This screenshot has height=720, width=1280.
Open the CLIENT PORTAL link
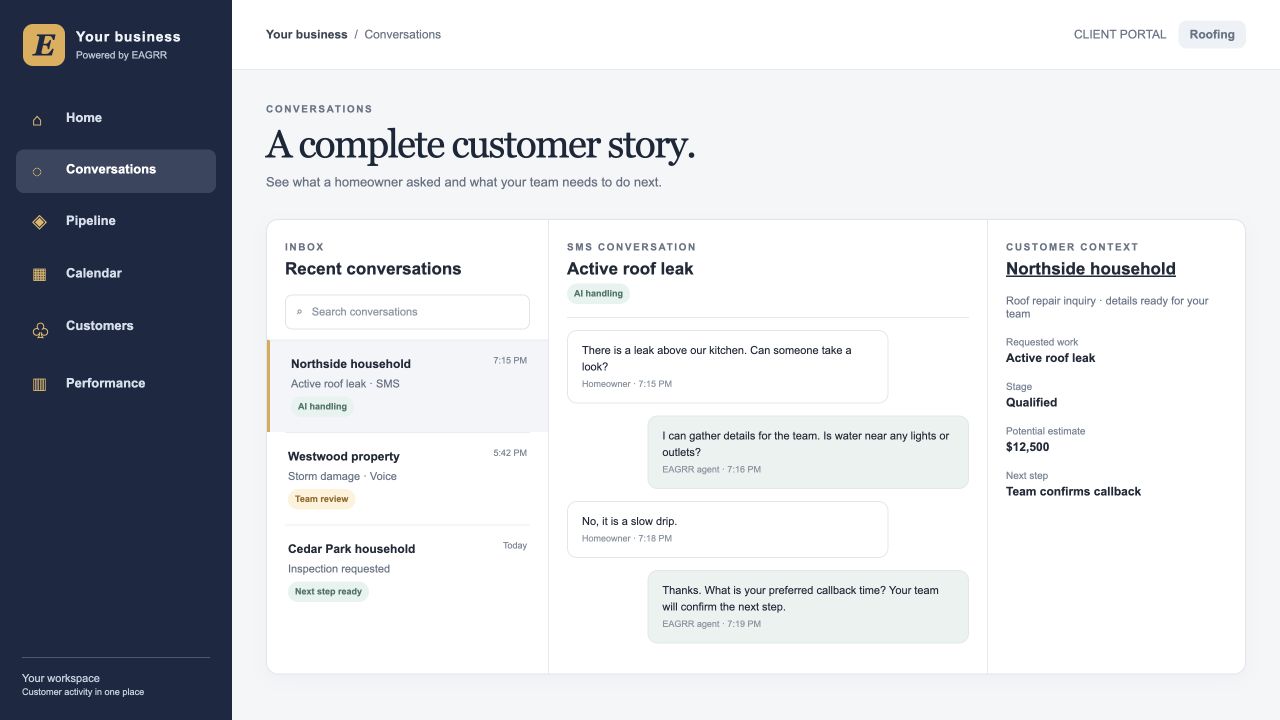pos(1120,34)
